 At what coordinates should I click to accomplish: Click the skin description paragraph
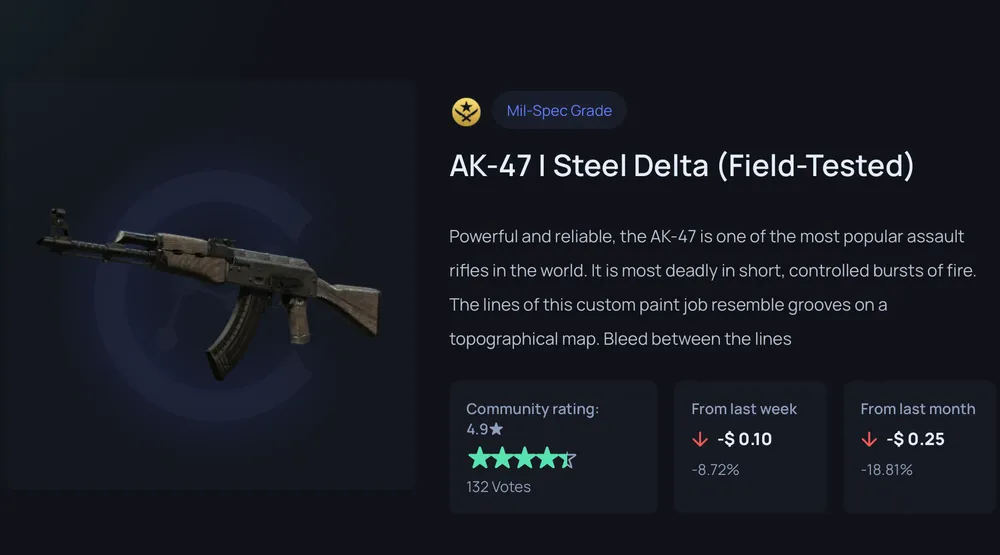[712, 288]
